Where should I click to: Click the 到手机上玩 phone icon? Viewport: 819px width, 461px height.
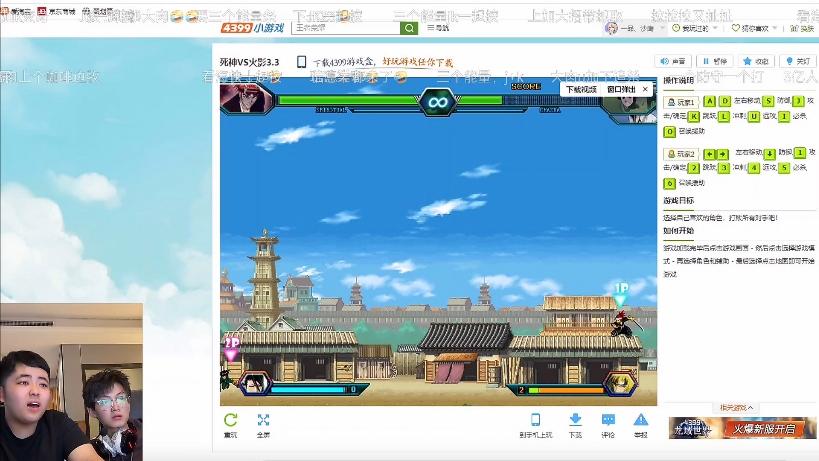click(535, 421)
